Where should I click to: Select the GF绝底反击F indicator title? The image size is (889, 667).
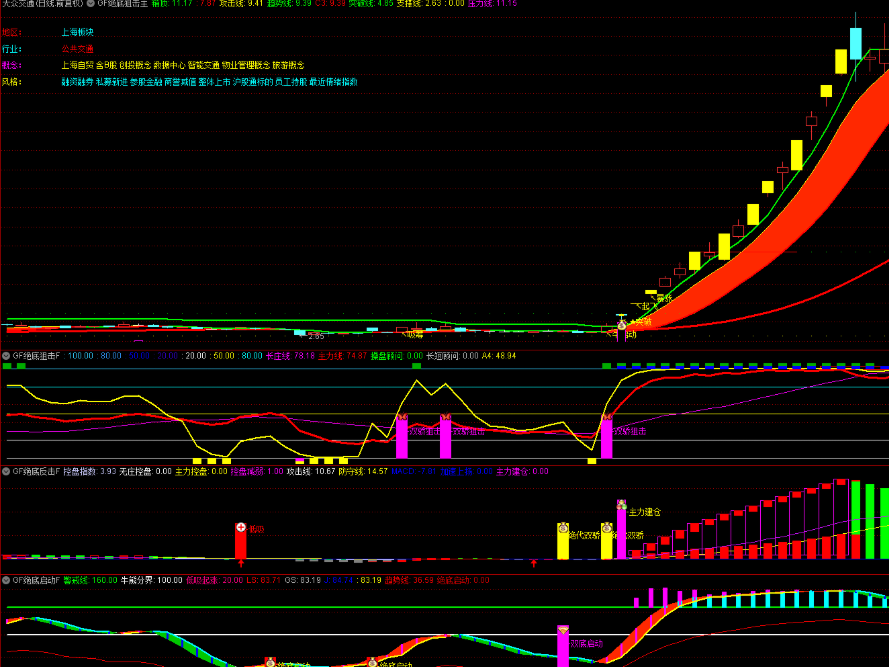click(36, 471)
